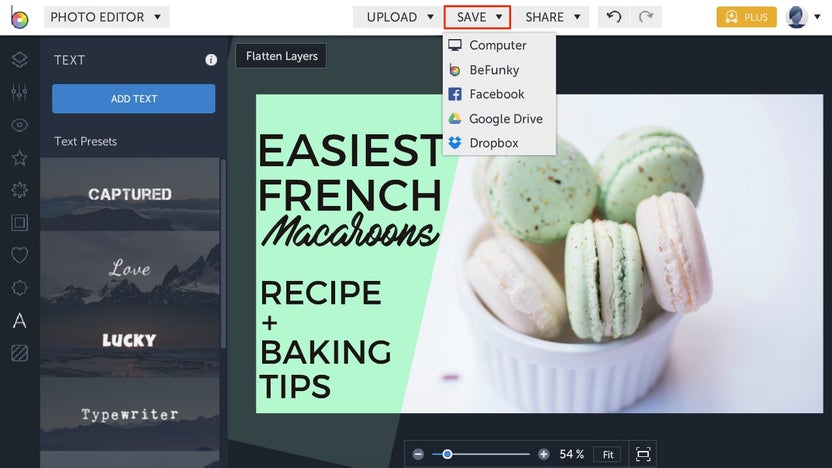Click the user profile avatar
This screenshot has height=468, width=832.
tap(796, 17)
